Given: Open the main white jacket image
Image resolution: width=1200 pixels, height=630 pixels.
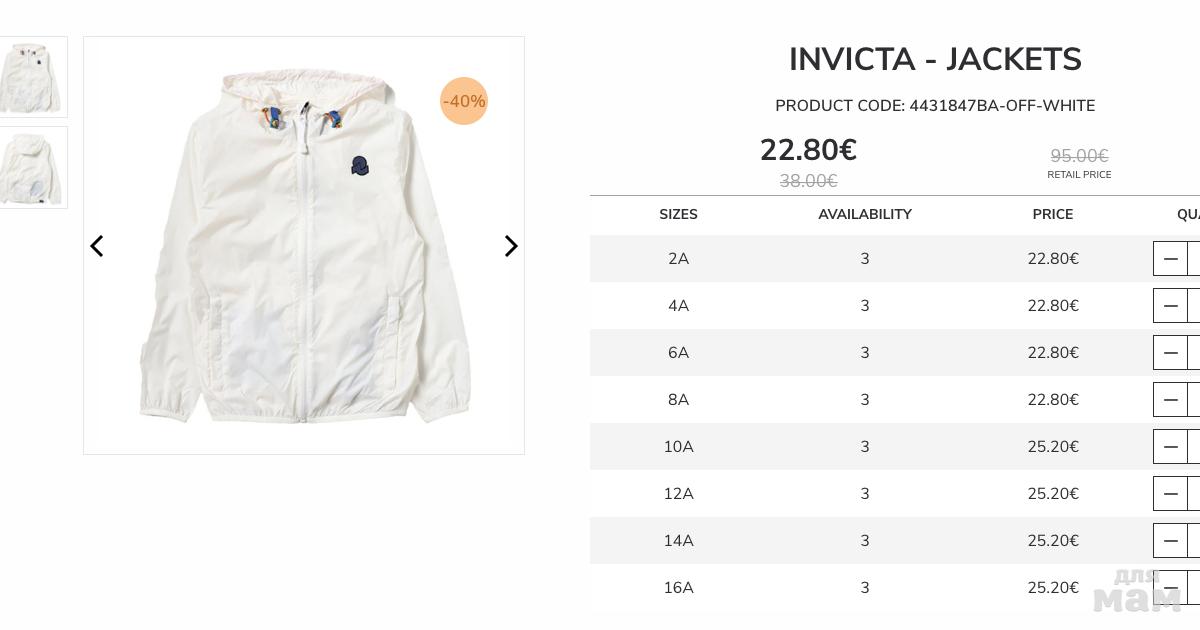Looking at the screenshot, I should click(x=304, y=246).
